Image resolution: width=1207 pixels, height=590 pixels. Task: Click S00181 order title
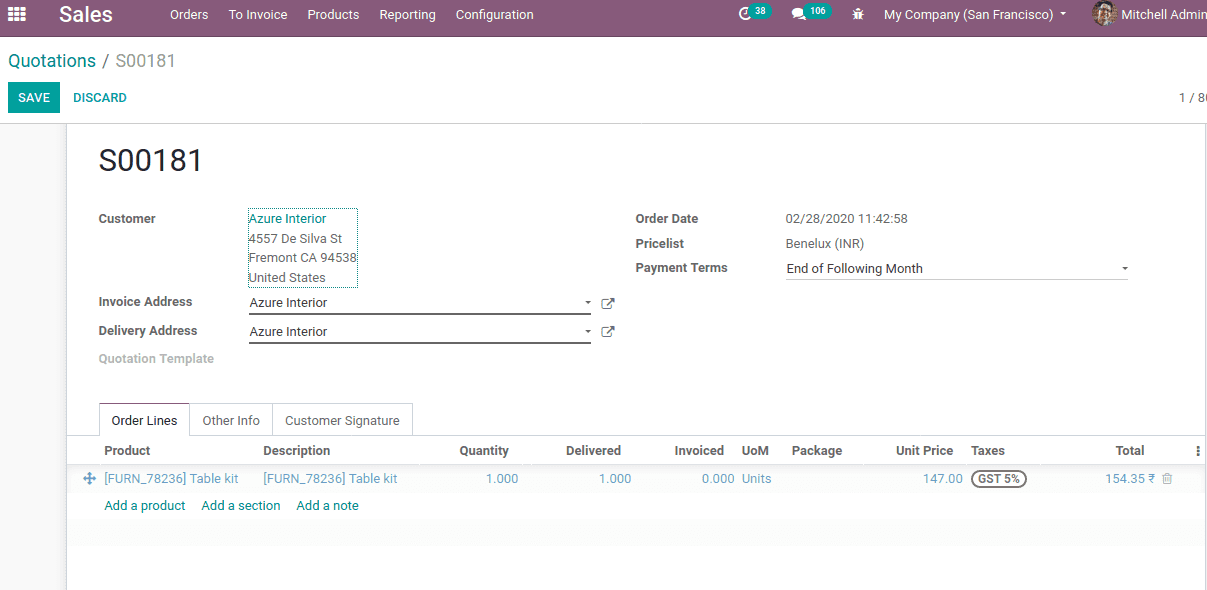coord(151,160)
